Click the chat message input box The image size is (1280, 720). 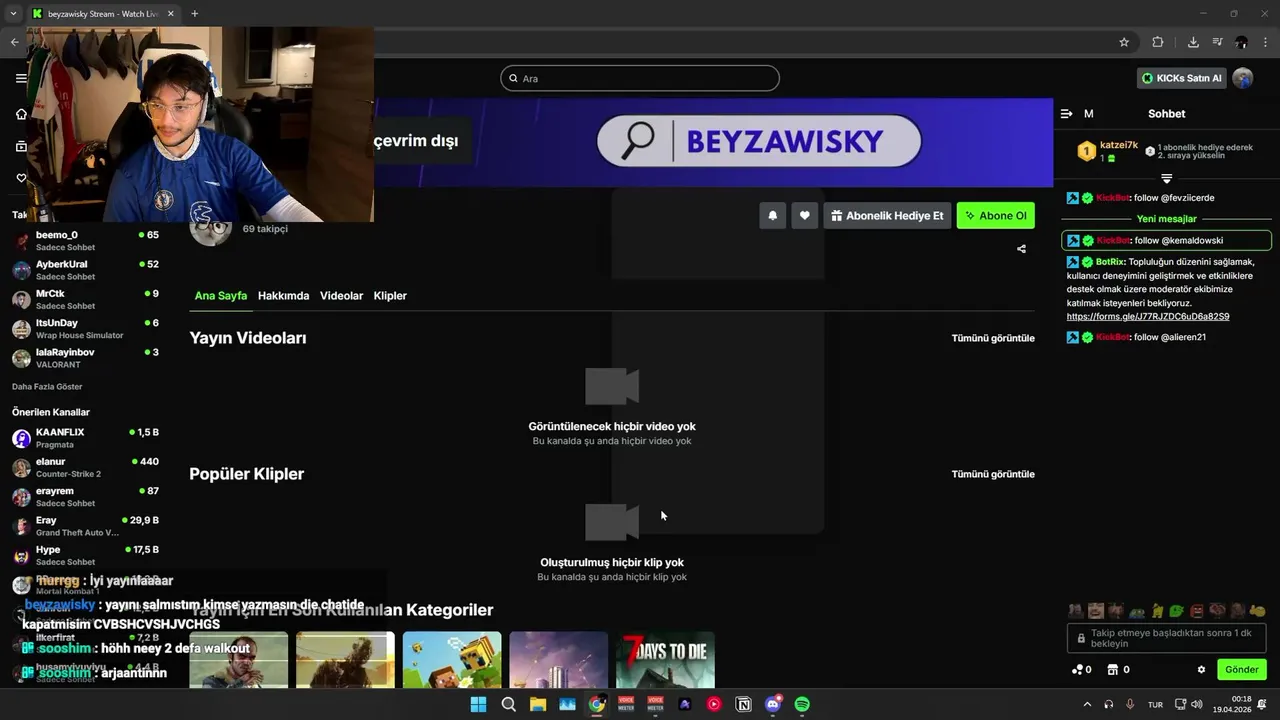1166,638
